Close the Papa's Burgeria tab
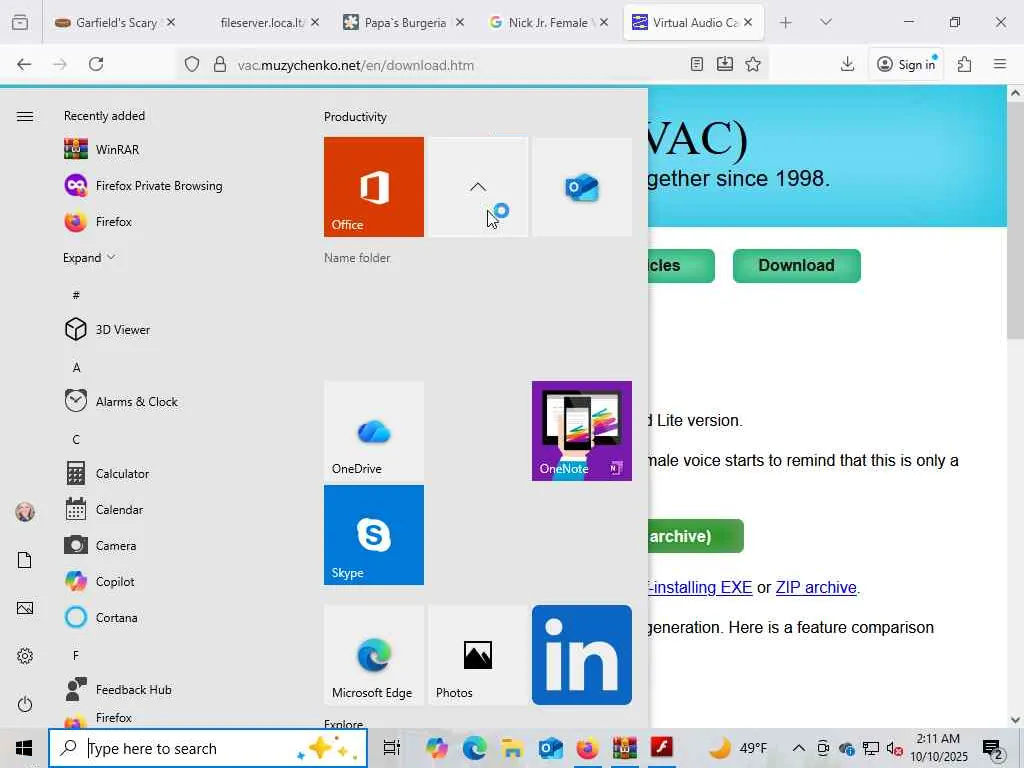Screen dimensions: 1024x768 coord(460,22)
